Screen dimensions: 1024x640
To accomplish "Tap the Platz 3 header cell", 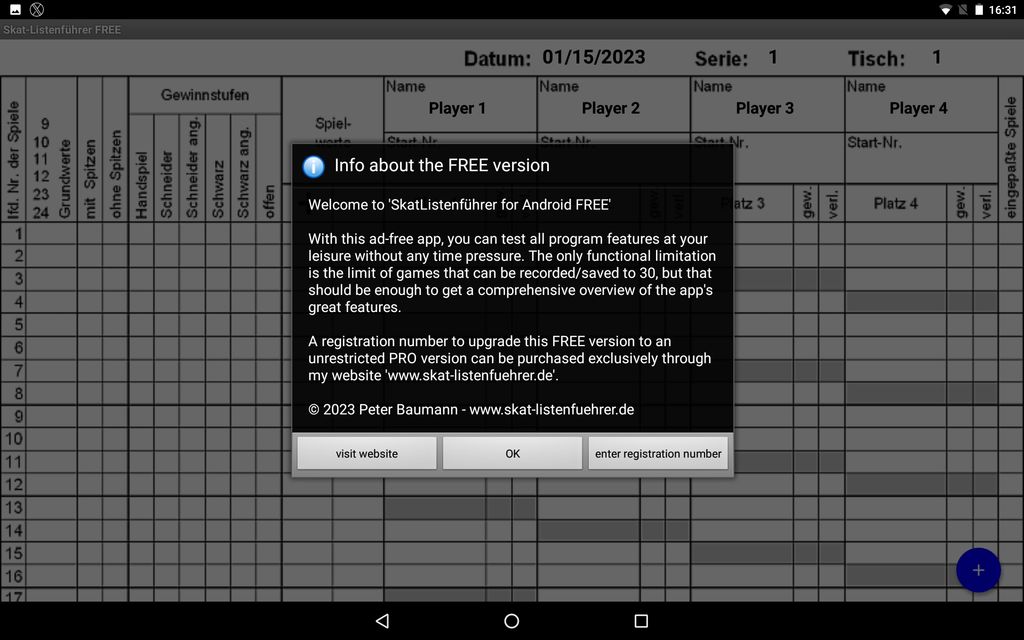I will point(743,204).
